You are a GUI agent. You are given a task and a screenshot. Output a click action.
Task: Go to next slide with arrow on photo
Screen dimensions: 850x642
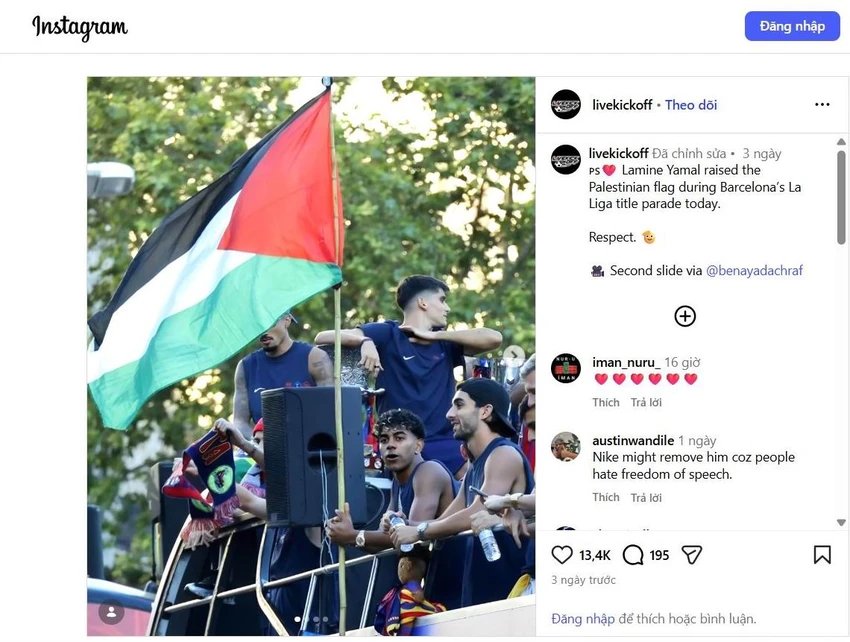coord(513,356)
